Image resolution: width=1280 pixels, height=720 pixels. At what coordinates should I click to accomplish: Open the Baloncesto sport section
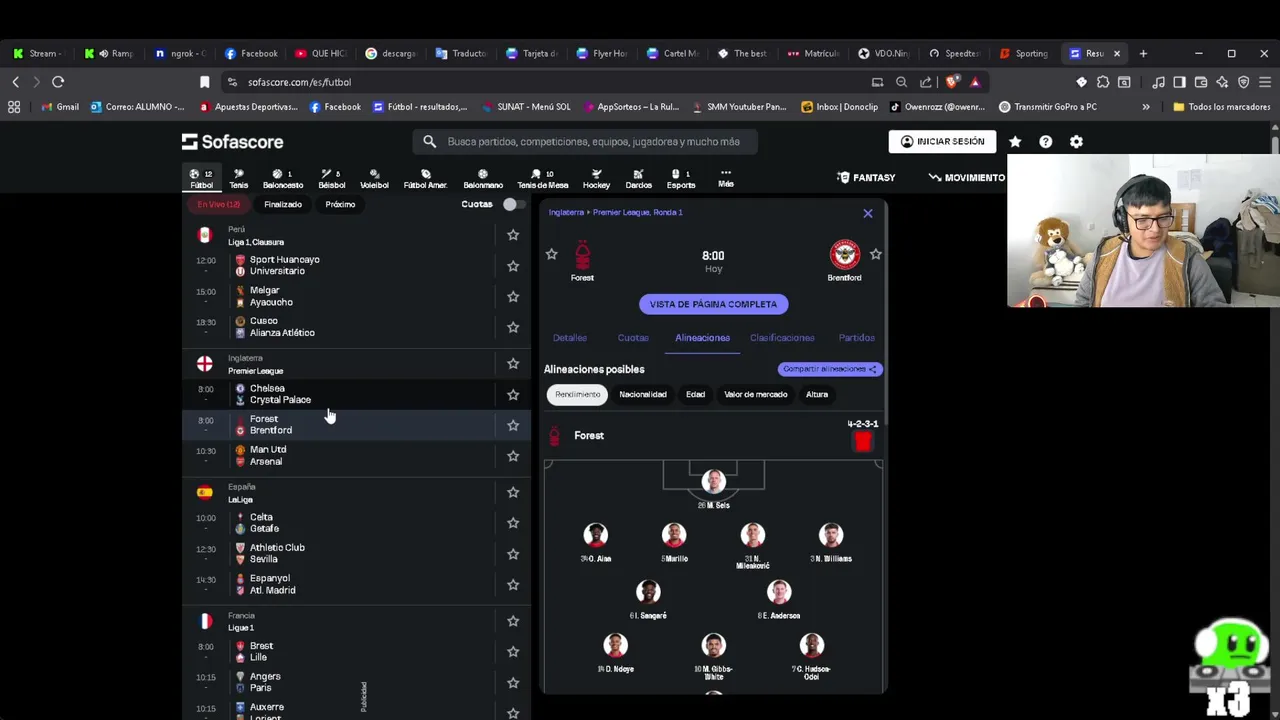[282, 178]
